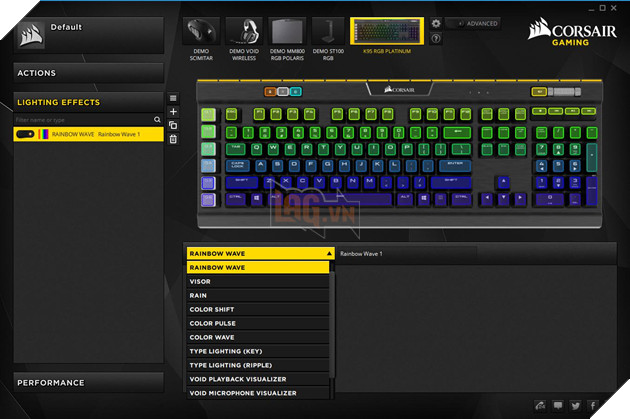Open settings via the gear icon
This screenshot has height=419, width=630.
click(x=436, y=23)
